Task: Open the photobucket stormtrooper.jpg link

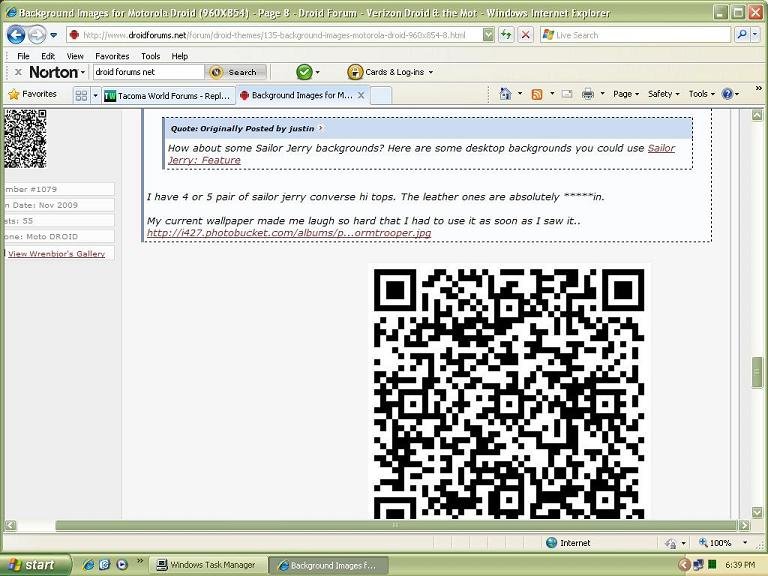Action: coord(289,233)
